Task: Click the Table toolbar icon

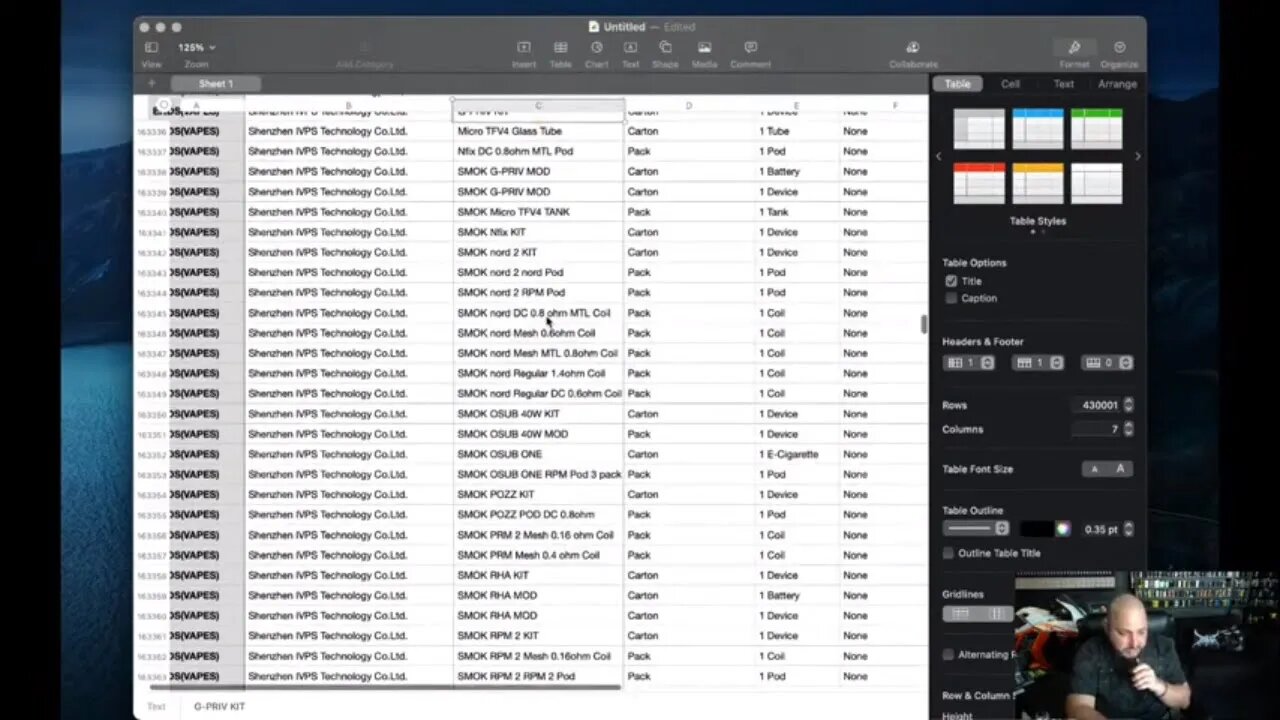Action: point(561,47)
